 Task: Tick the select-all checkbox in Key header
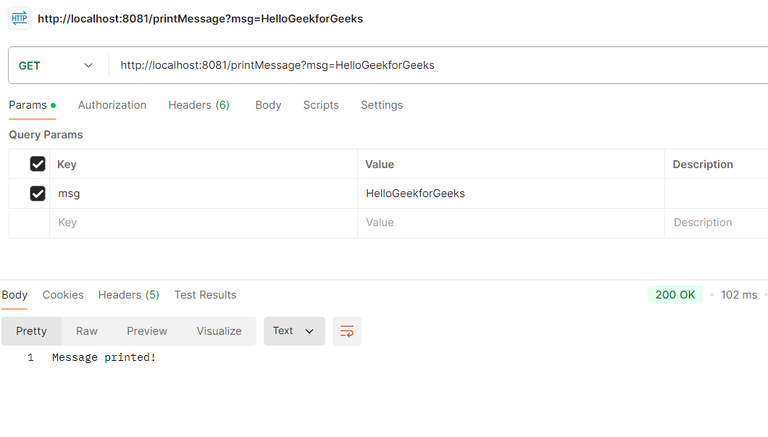38,164
